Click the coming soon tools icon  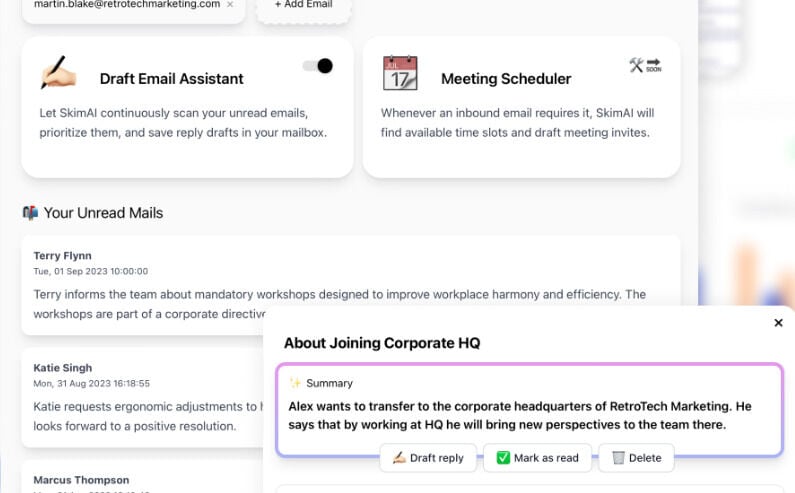click(645, 66)
